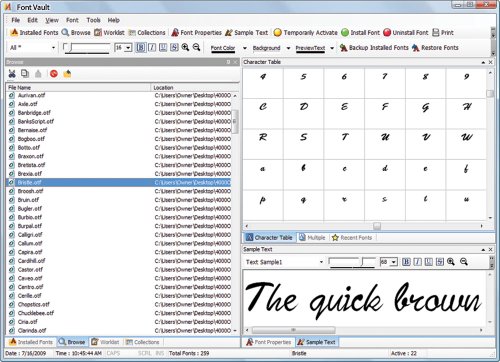Click the pin icon on Browse panel header
Image resolution: width=500 pixels, height=362 pixels.
[228, 62]
